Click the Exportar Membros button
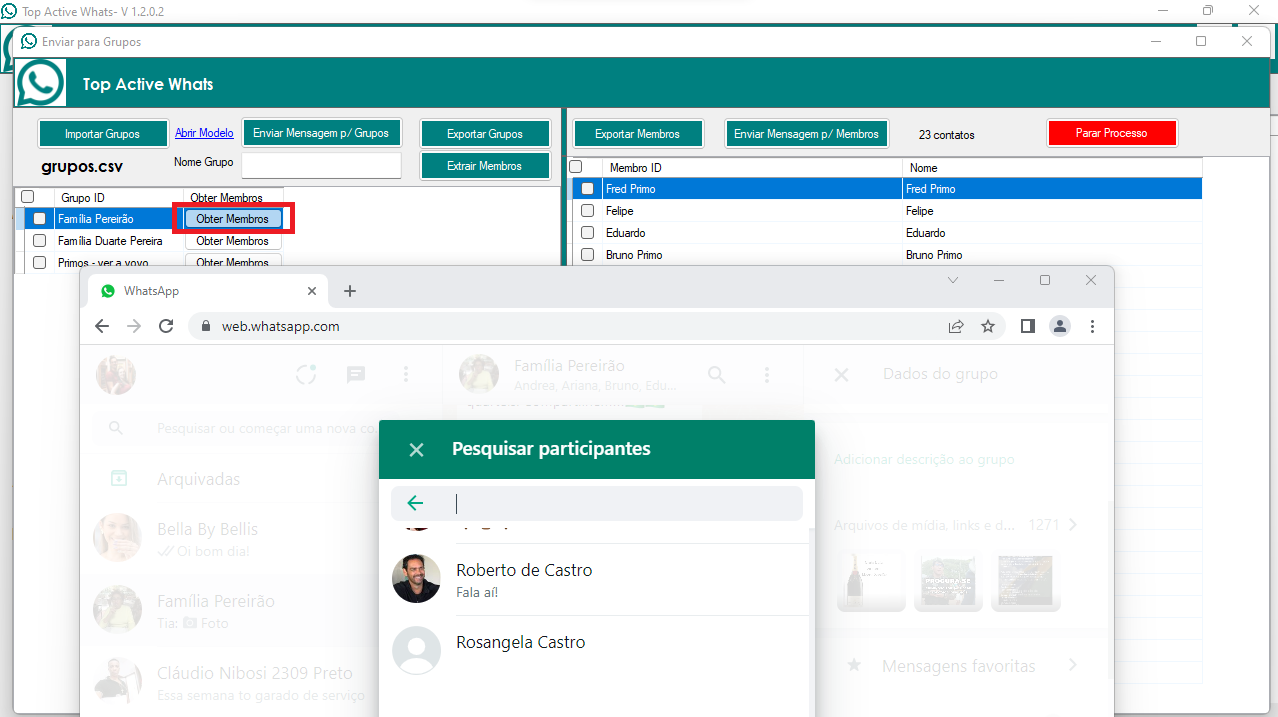Image resolution: width=1278 pixels, height=717 pixels. pos(637,134)
